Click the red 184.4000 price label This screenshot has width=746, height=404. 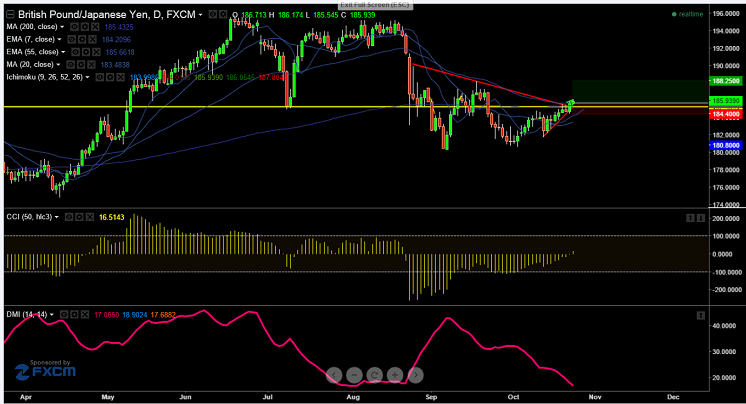click(x=725, y=114)
